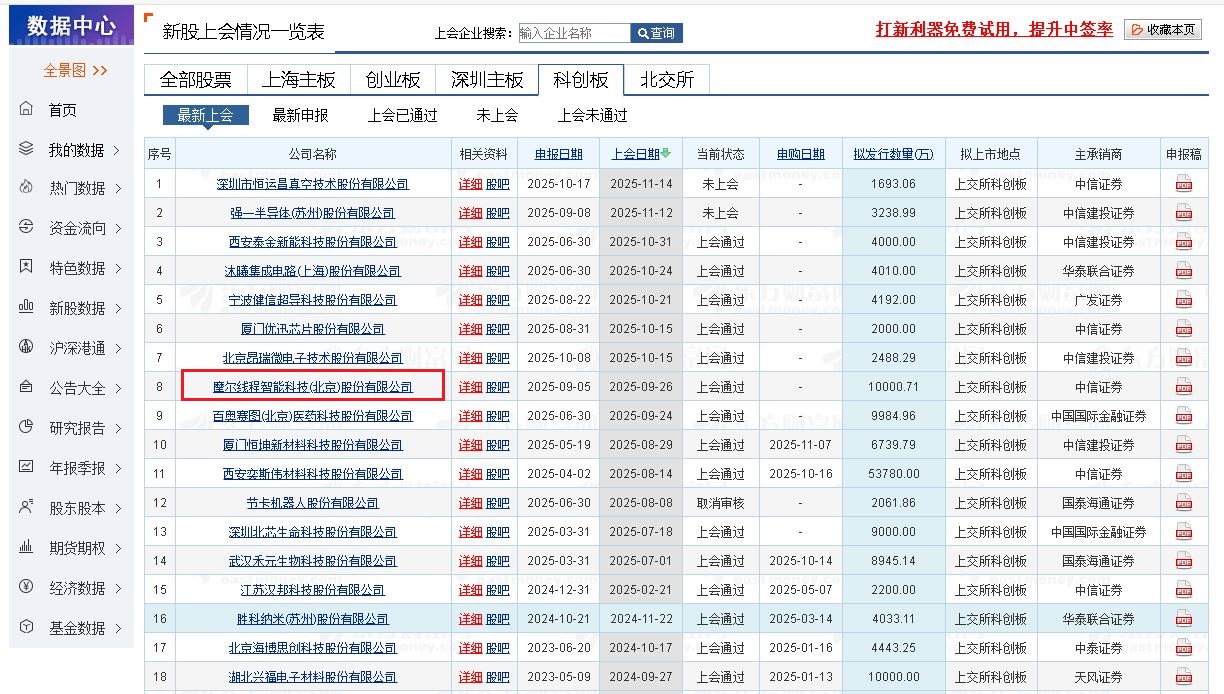Expand the 新股数据 sidebar menu

tap(116, 308)
